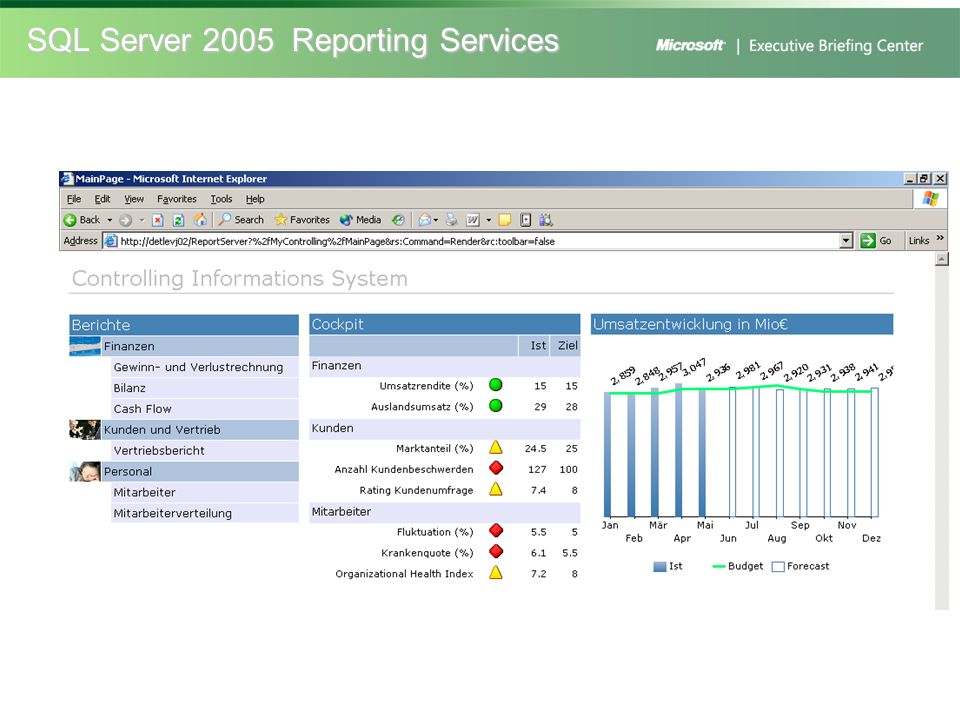Click the Finanzen thumbnail image in Berichte
The image size is (960, 720).
point(85,346)
